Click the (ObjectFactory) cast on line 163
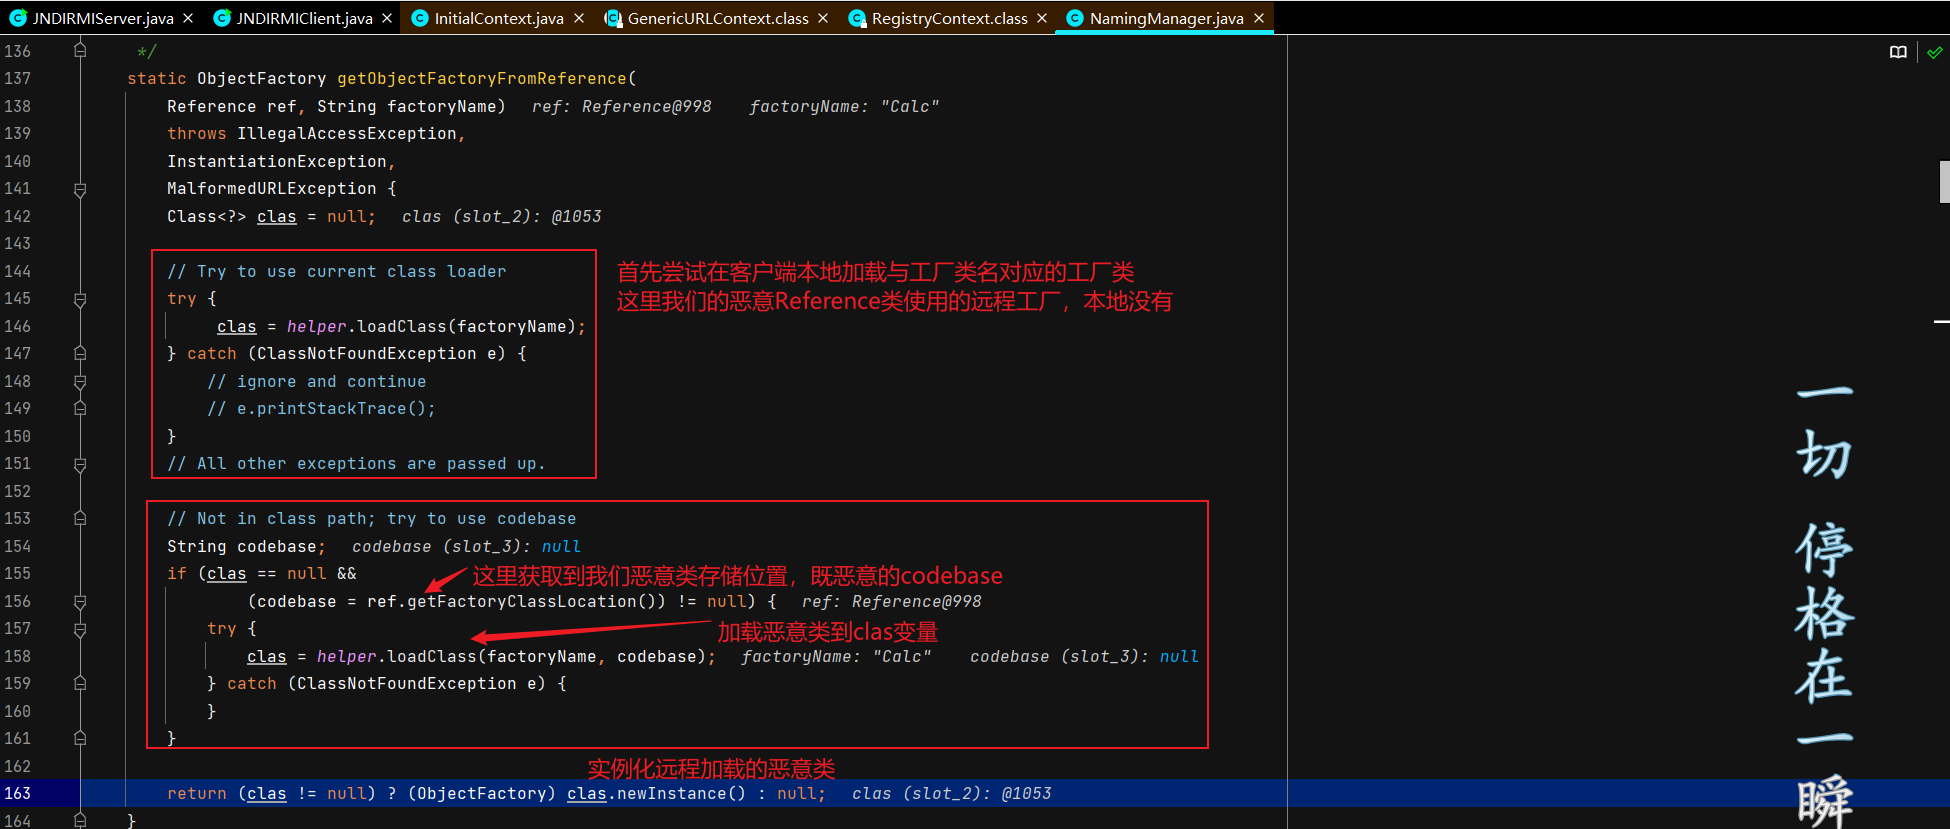 [482, 793]
